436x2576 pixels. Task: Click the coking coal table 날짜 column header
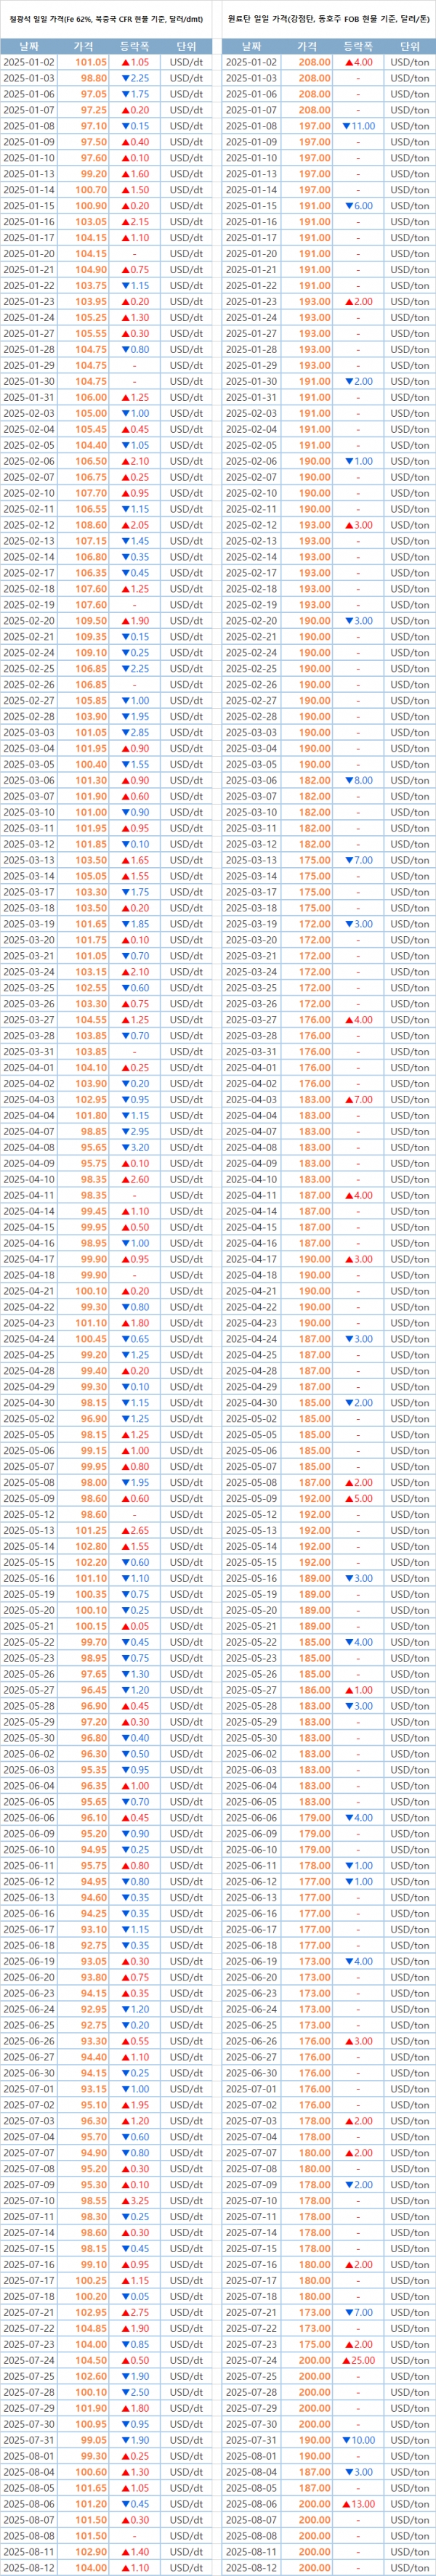pos(251,46)
